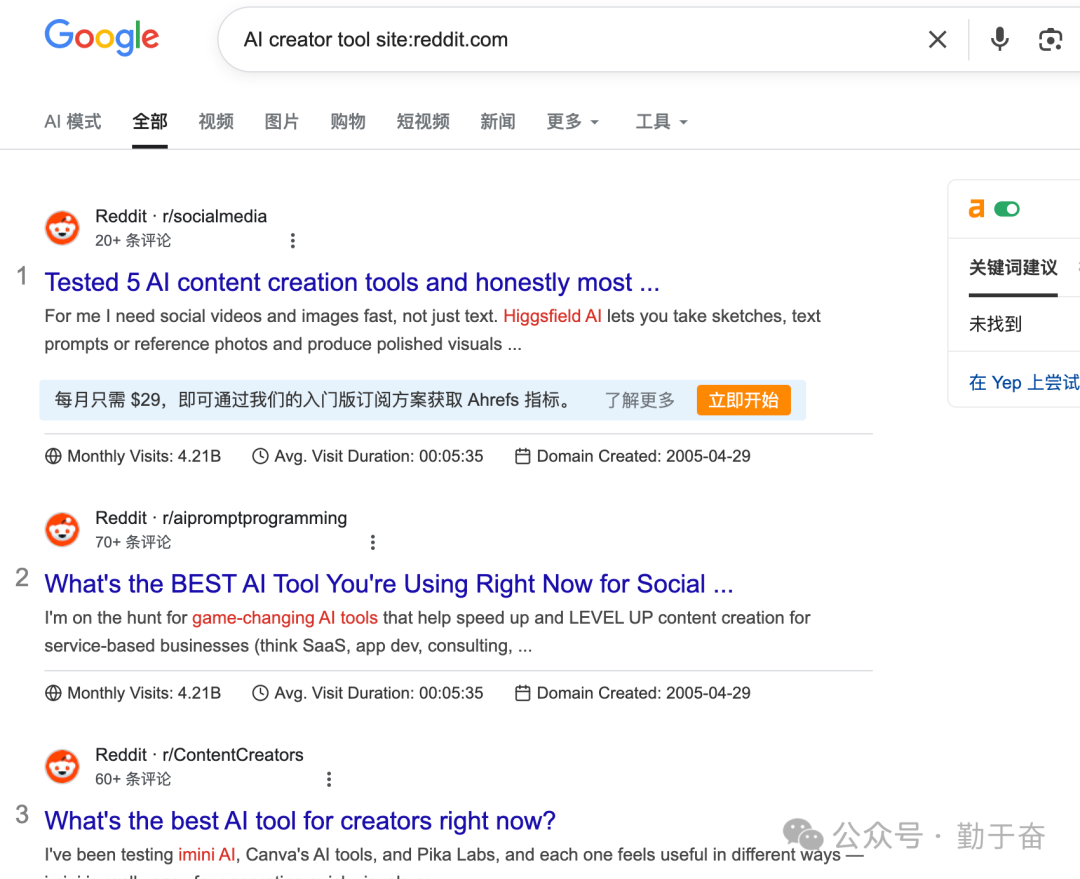Click into the search input field
1080x879 pixels.
click(x=579, y=40)
